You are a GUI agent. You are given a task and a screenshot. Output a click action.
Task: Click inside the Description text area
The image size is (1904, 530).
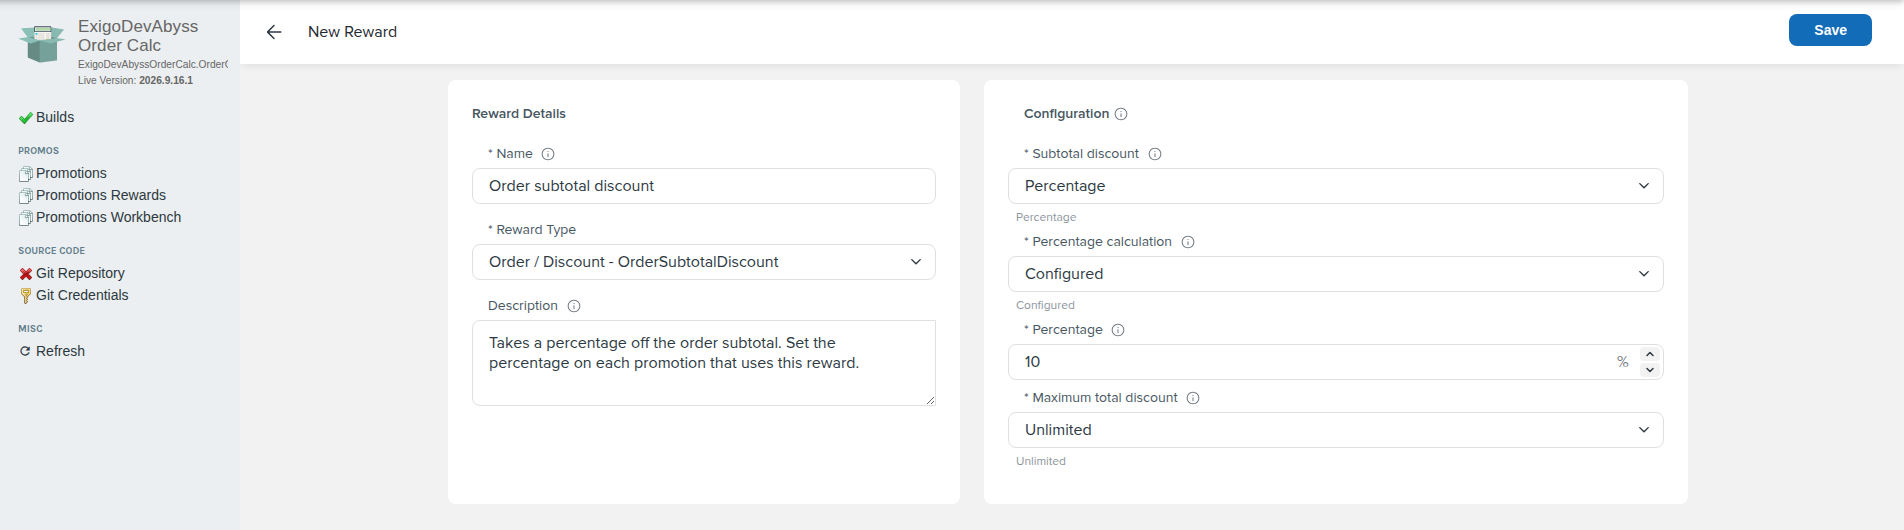(704, 363)
